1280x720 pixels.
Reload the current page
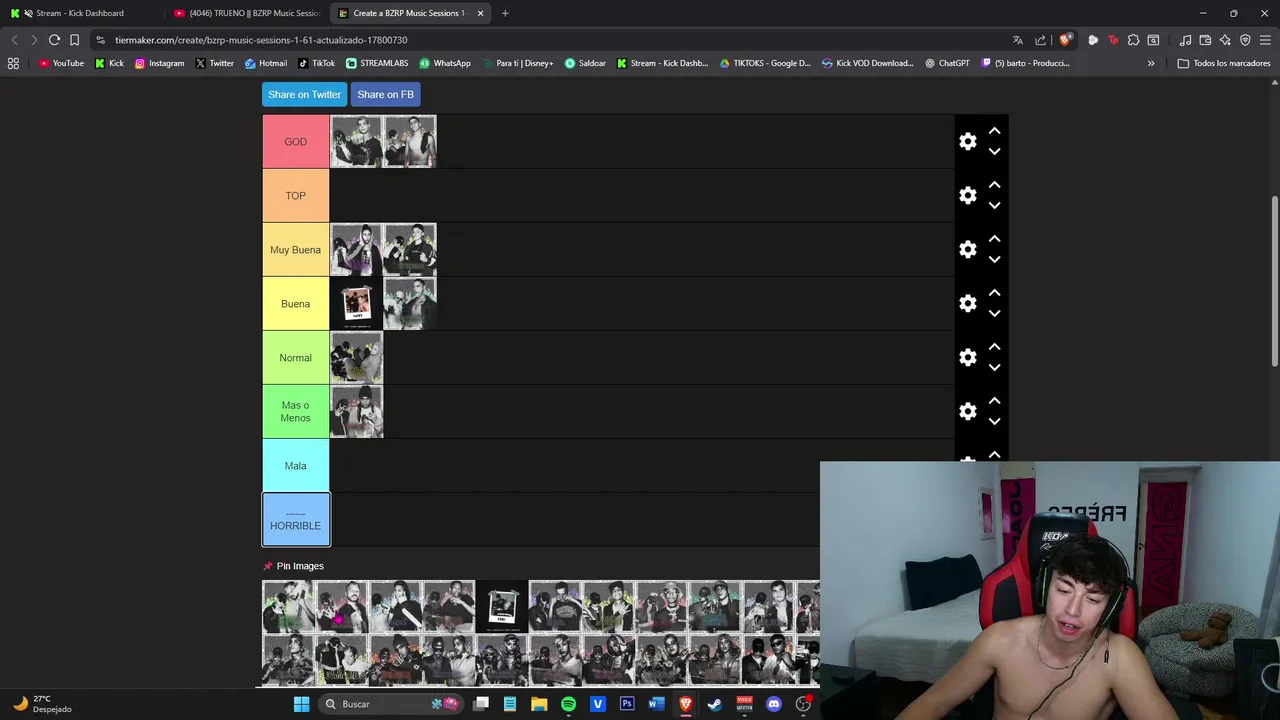pos(54,40)
